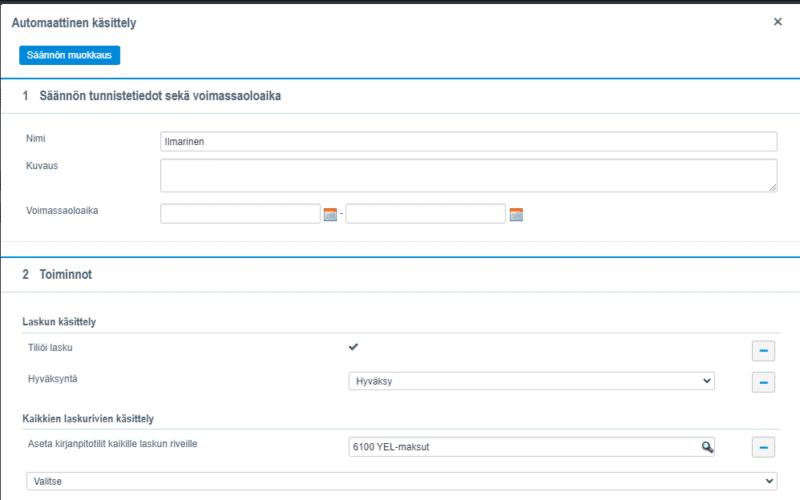Open the start date calendar picker
The width and height of the screenshot is (800, 500).
330,214
